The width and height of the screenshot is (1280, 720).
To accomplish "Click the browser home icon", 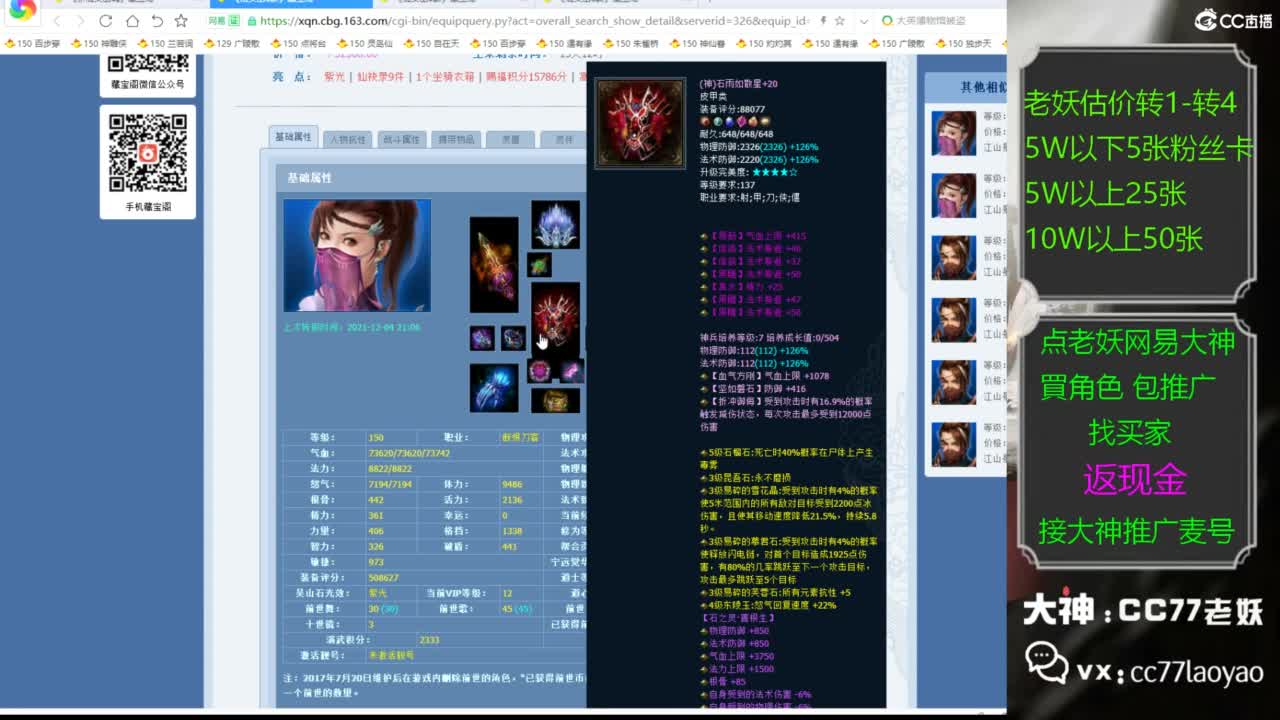I will coord(132,20).
